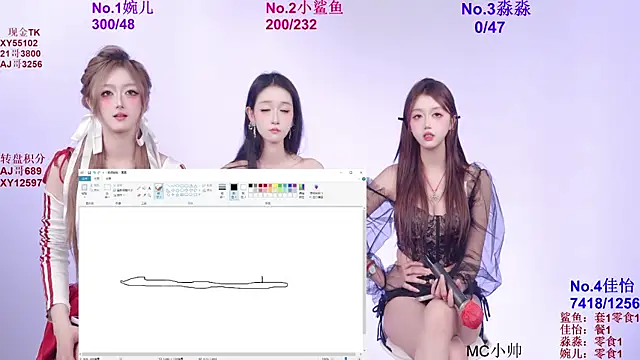
Task: Click the zoom slider handle in status bar
Action: [x=346, y=358]
